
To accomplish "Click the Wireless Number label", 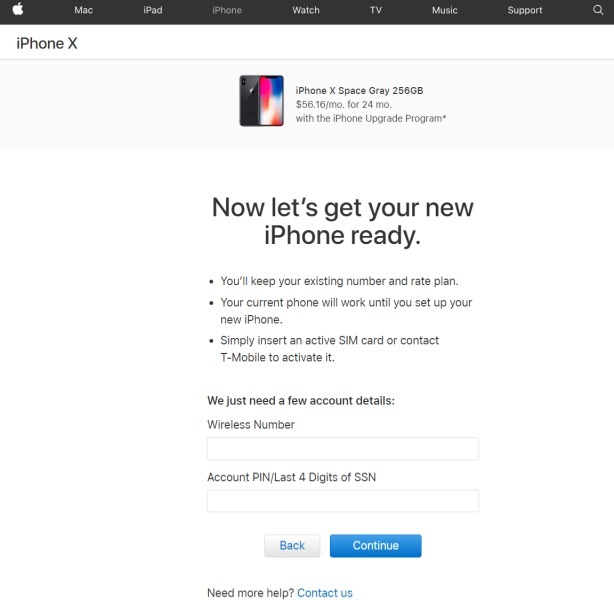I will point(251,425).
